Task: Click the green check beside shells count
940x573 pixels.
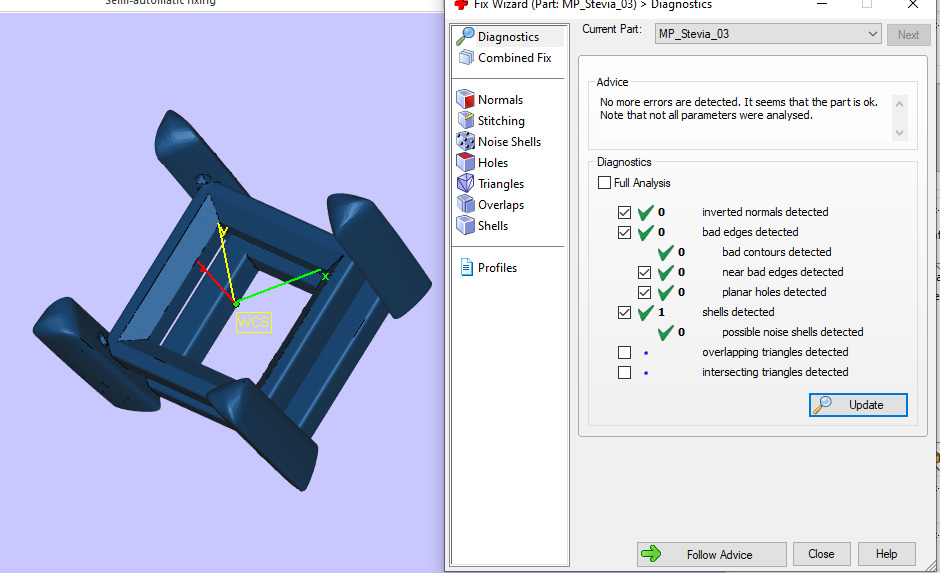Action: tap(646, 312)
